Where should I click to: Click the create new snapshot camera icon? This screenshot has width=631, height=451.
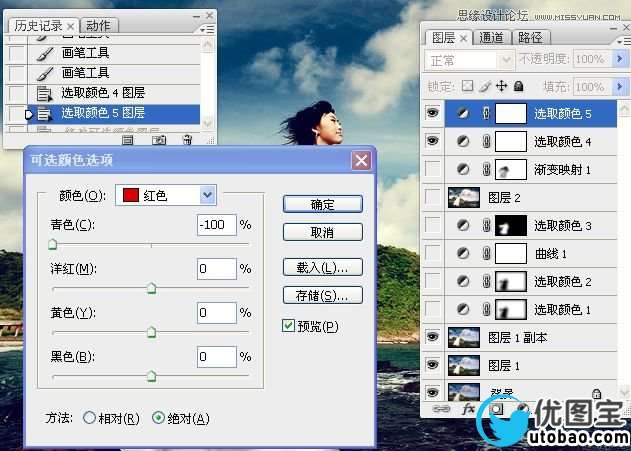pos(159,140)
